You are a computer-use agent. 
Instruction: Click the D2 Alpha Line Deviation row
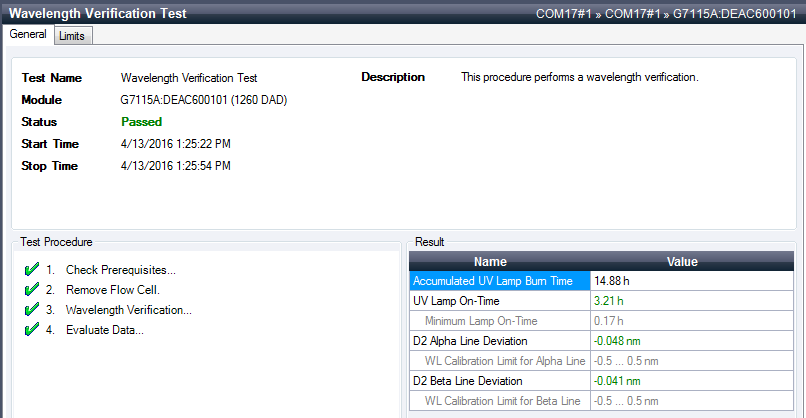point(498,341)
